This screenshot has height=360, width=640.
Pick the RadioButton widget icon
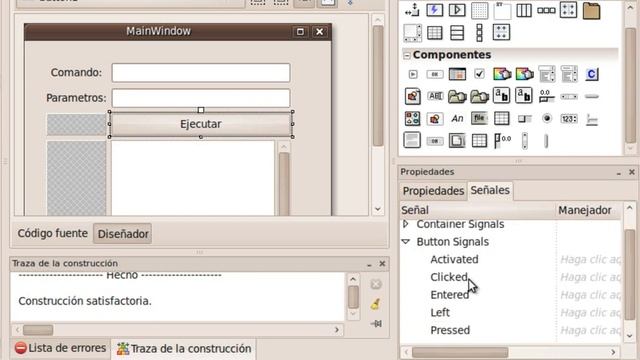547,118
